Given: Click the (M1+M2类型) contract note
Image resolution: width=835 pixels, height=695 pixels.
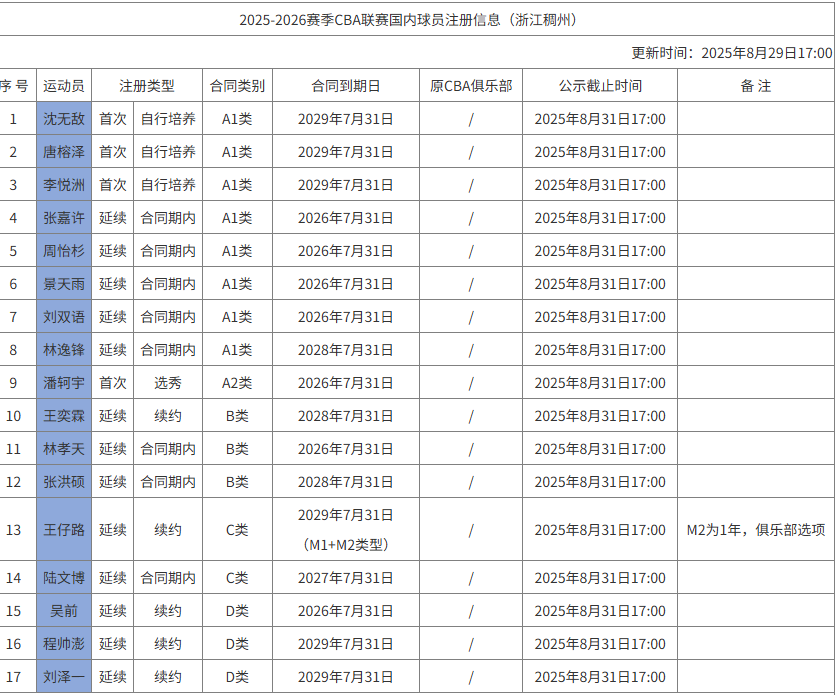Looking at the screenshot, I should coord(346,545).
